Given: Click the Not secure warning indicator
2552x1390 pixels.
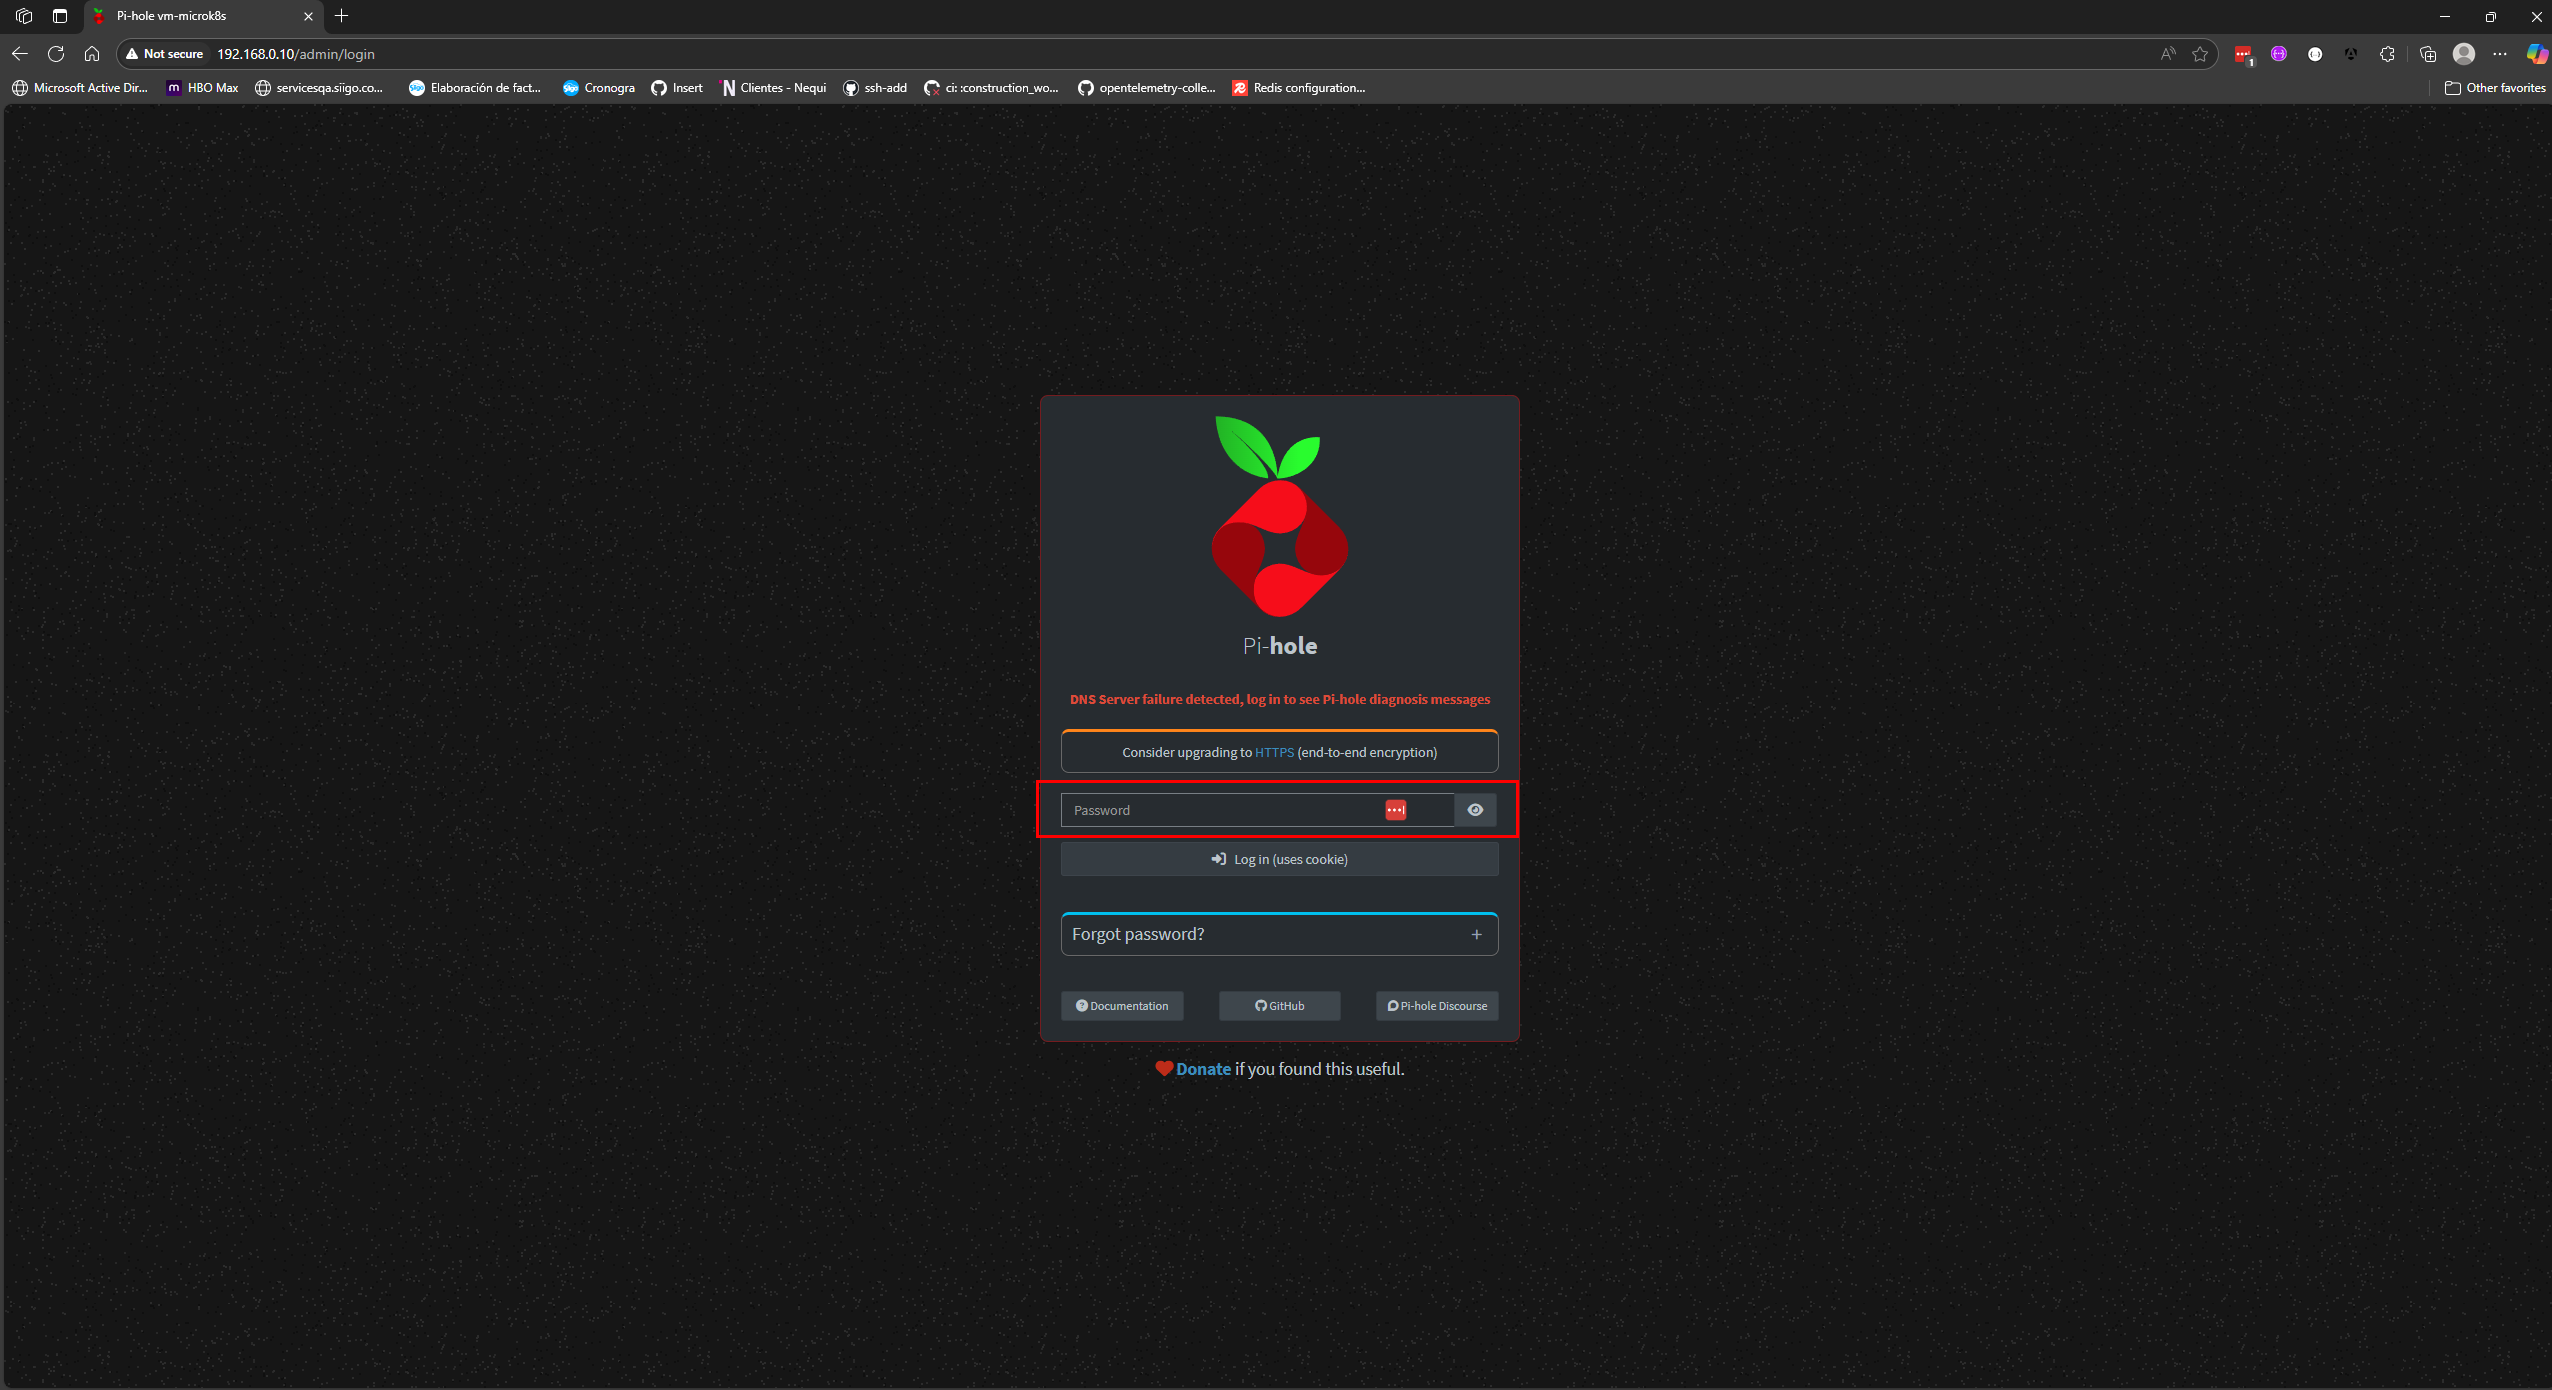Looking at the screenshot, I should (x=164, y=54).
